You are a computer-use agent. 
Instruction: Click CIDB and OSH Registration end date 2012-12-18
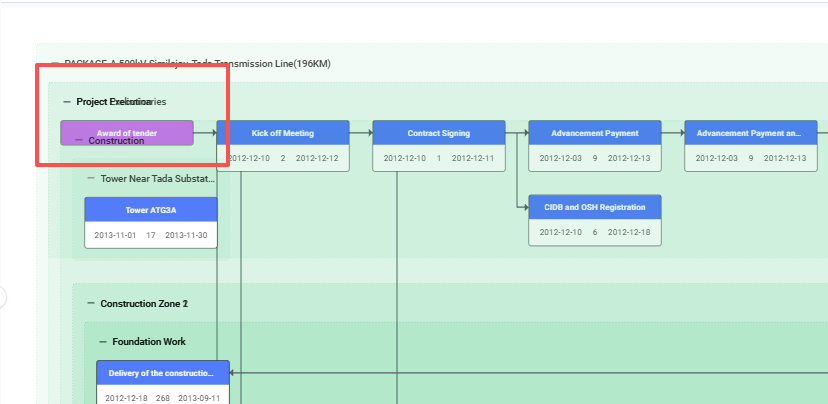pos(629,232)
